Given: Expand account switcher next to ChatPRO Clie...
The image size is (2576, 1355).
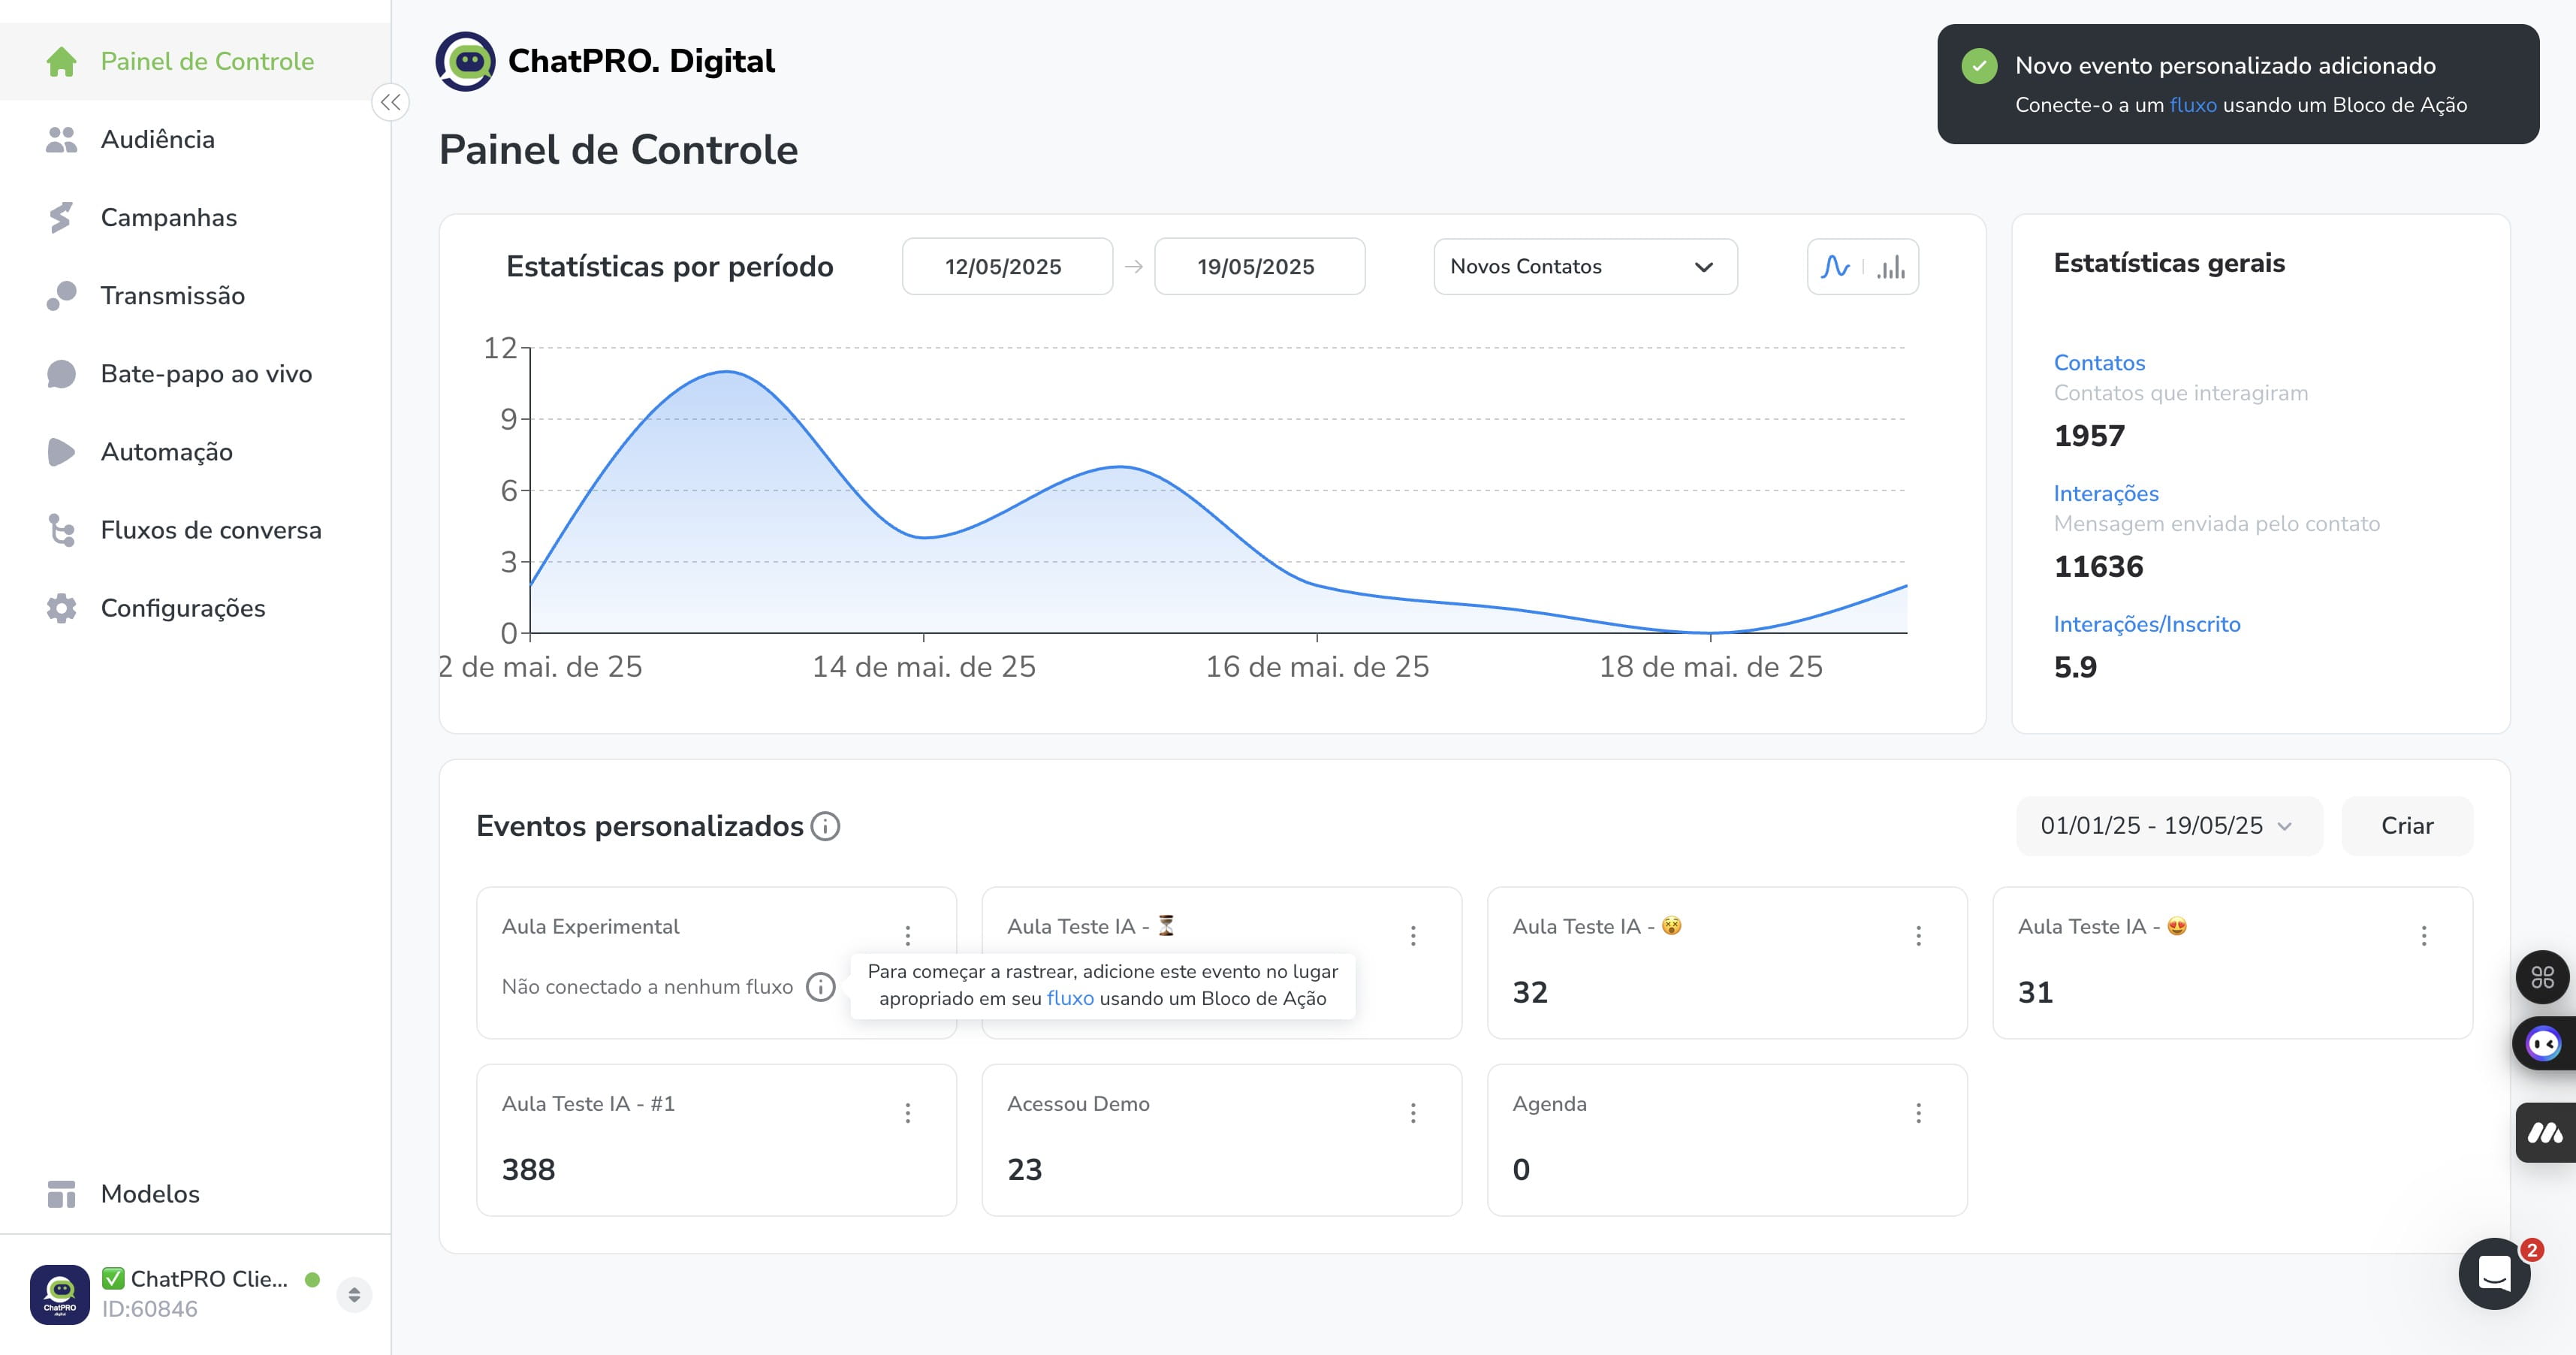Looking at the screenshot, I should tap(354, 1295).
